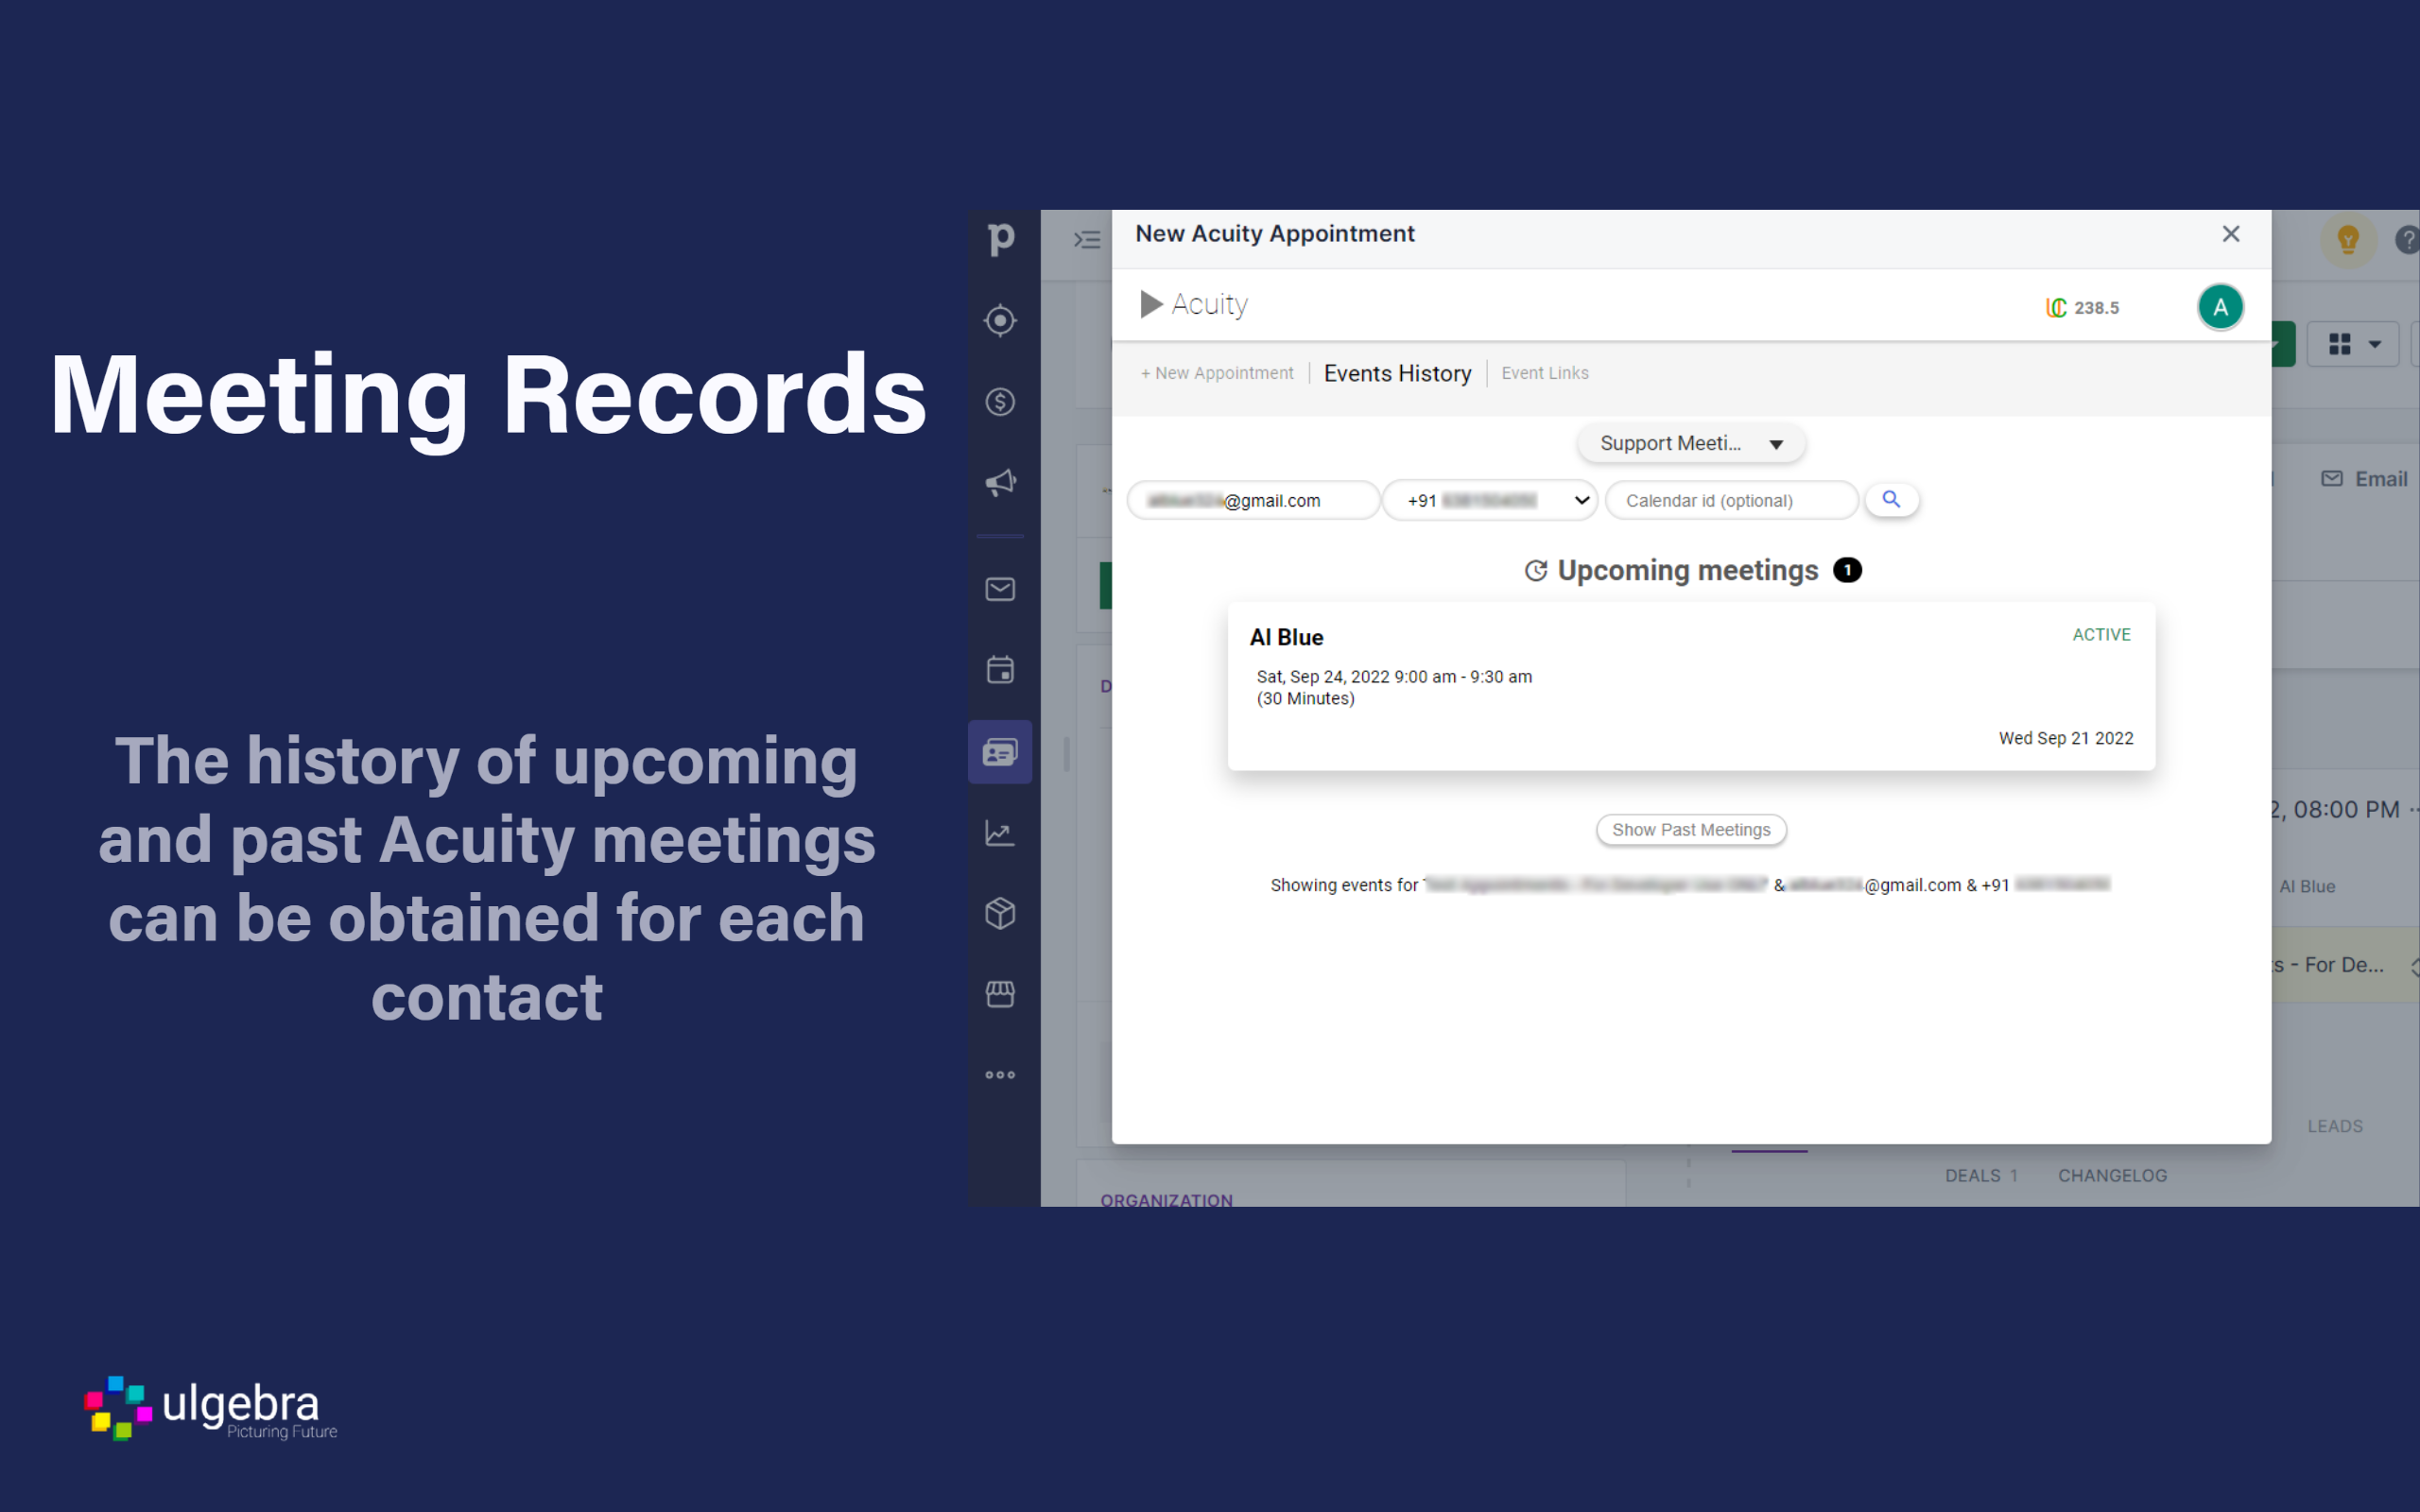Click the refresh icon beside Upcoming meetings
This screenshot has height=1512, width=2420.
coord(1536,571)
